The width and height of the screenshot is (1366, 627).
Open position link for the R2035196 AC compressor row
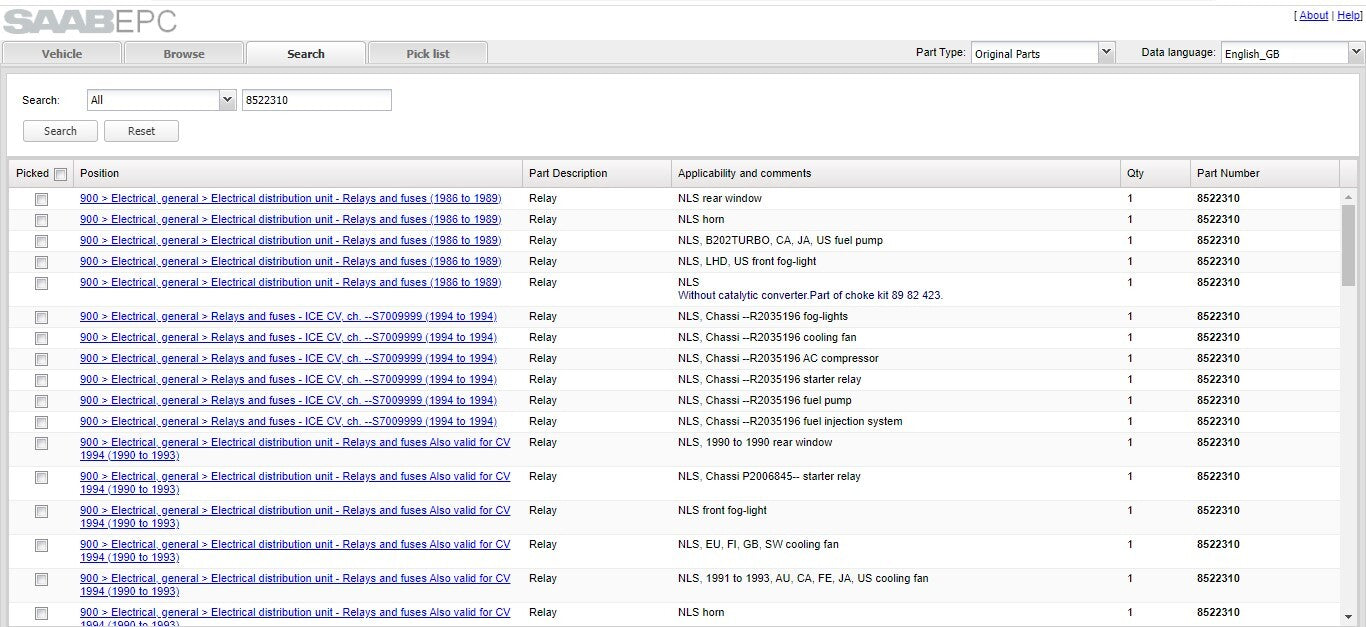[288, 358]
